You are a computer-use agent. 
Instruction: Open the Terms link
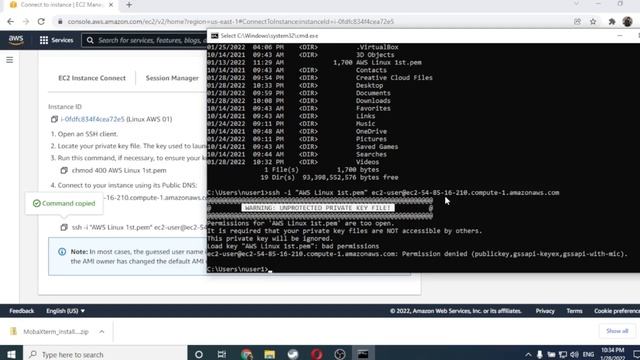pyautogui.click(x=574, y=311)
